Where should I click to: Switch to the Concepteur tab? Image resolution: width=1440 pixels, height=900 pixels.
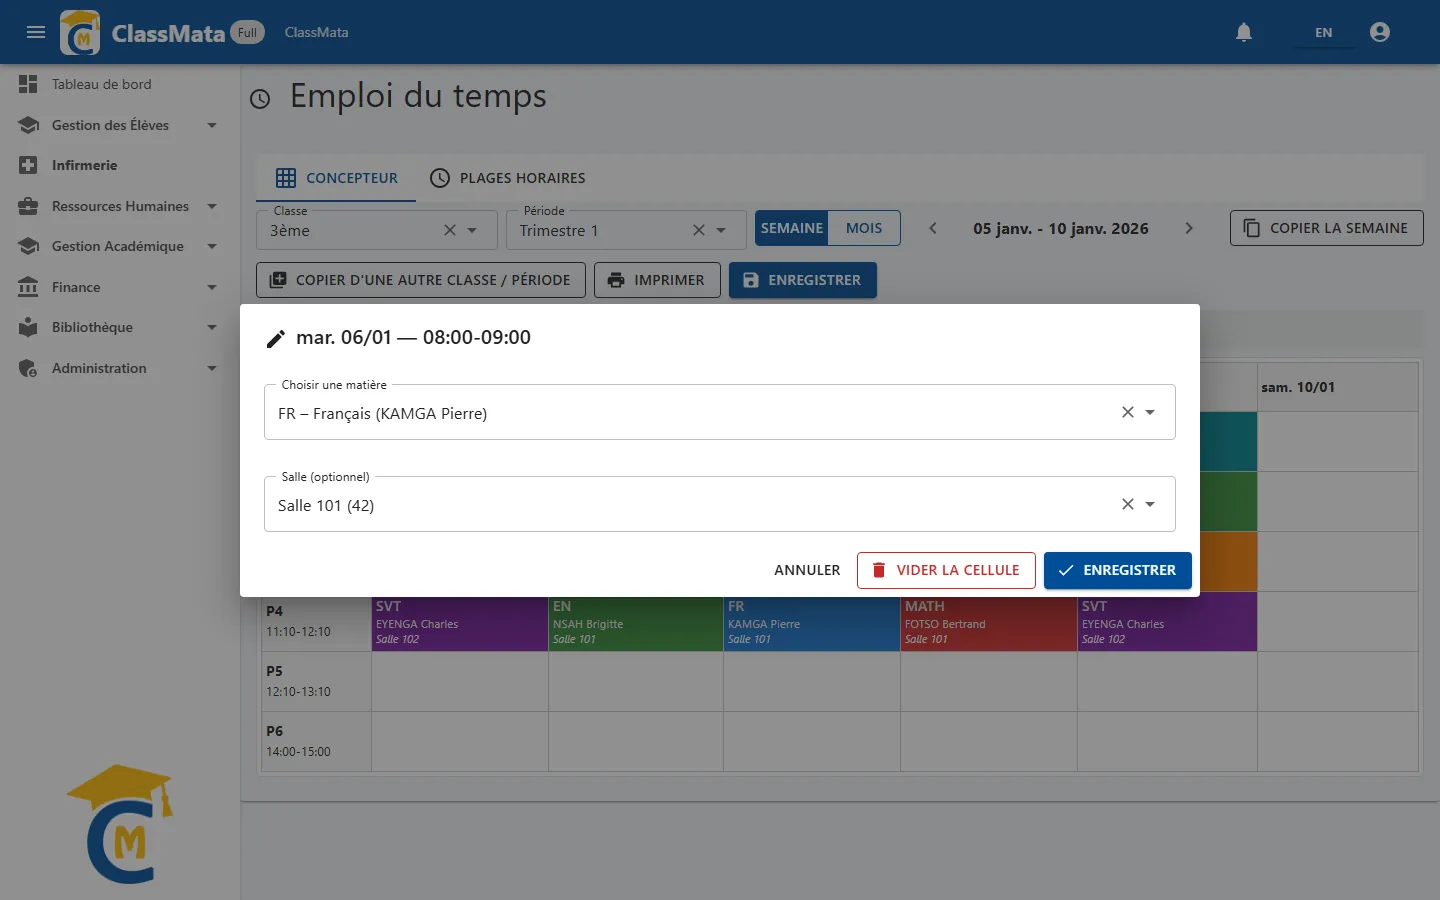coord(336,178)
